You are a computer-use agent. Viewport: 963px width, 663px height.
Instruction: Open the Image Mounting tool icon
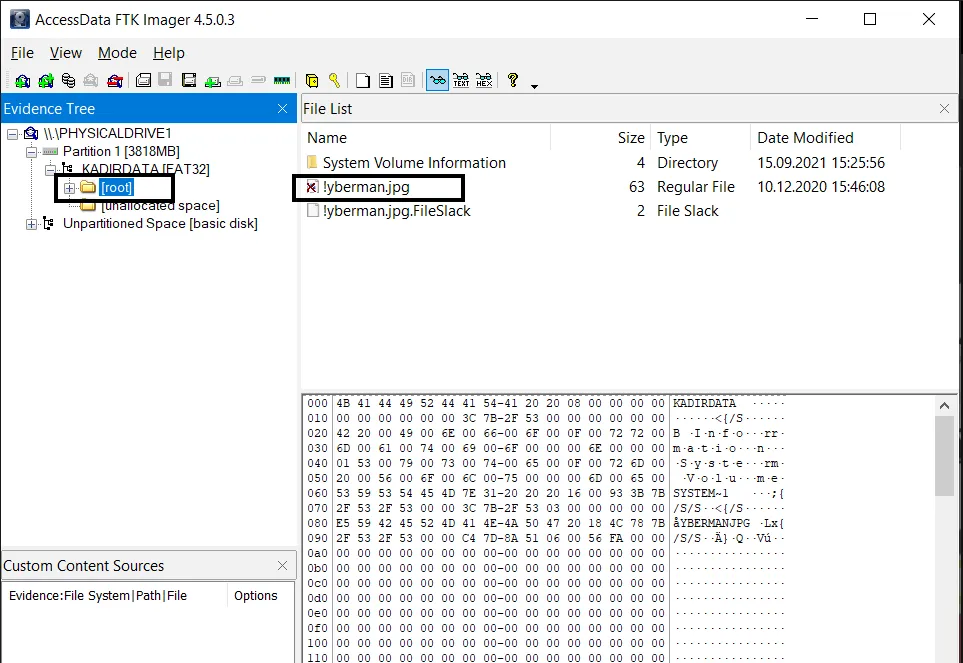pos(69,80)
